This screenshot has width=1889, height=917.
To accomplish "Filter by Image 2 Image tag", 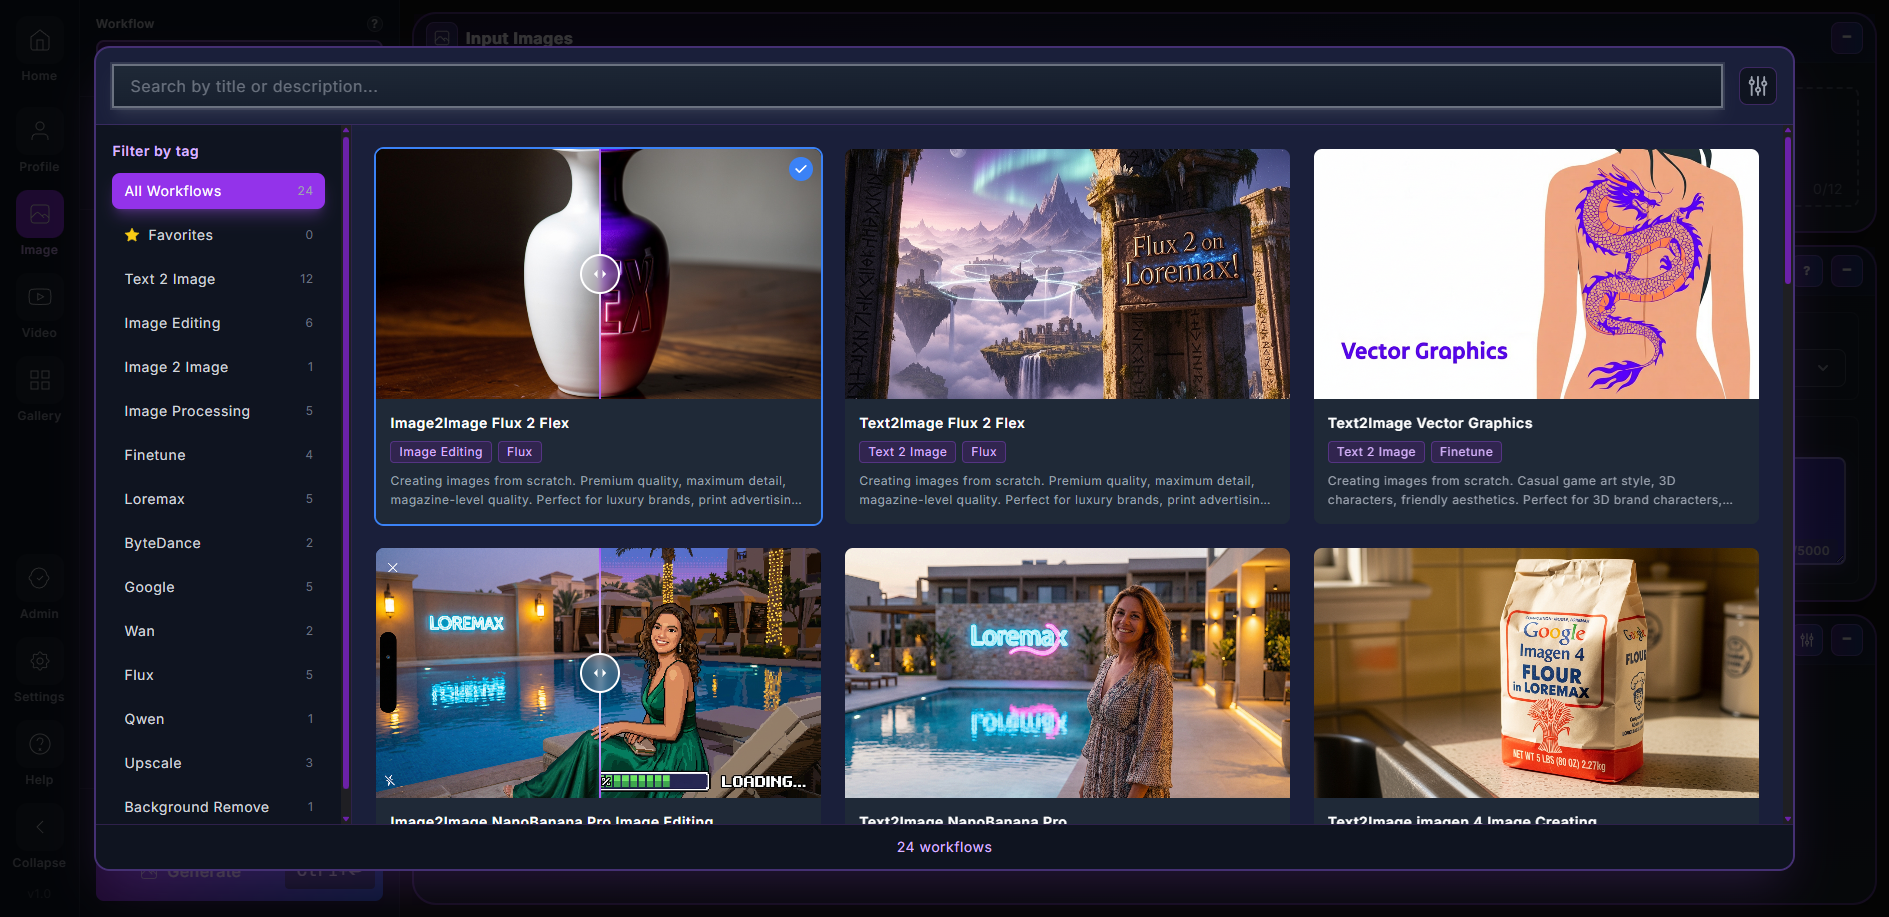I will point(218,367).
